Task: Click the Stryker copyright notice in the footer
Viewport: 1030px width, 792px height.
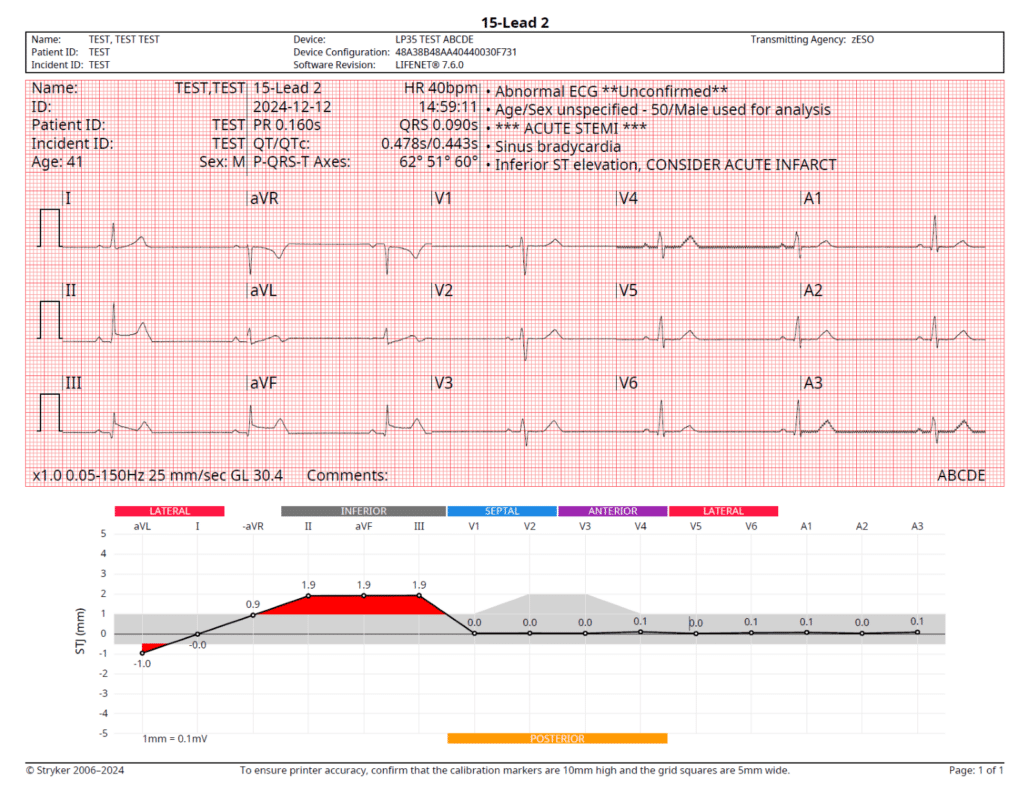Action: pyautogui.click(x=76, y=770)
